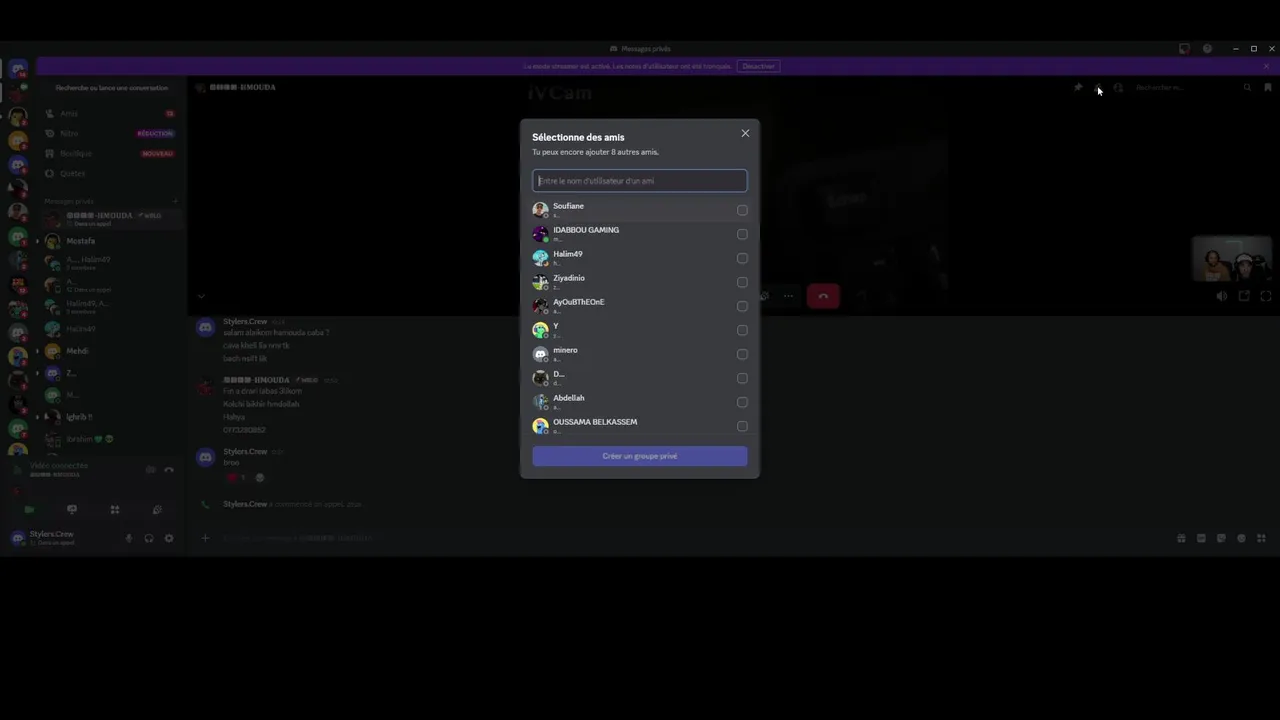Viewport: 1280px width, 720px height.
Task: Deafen with the headphones icon
Action: coord(148,538)
